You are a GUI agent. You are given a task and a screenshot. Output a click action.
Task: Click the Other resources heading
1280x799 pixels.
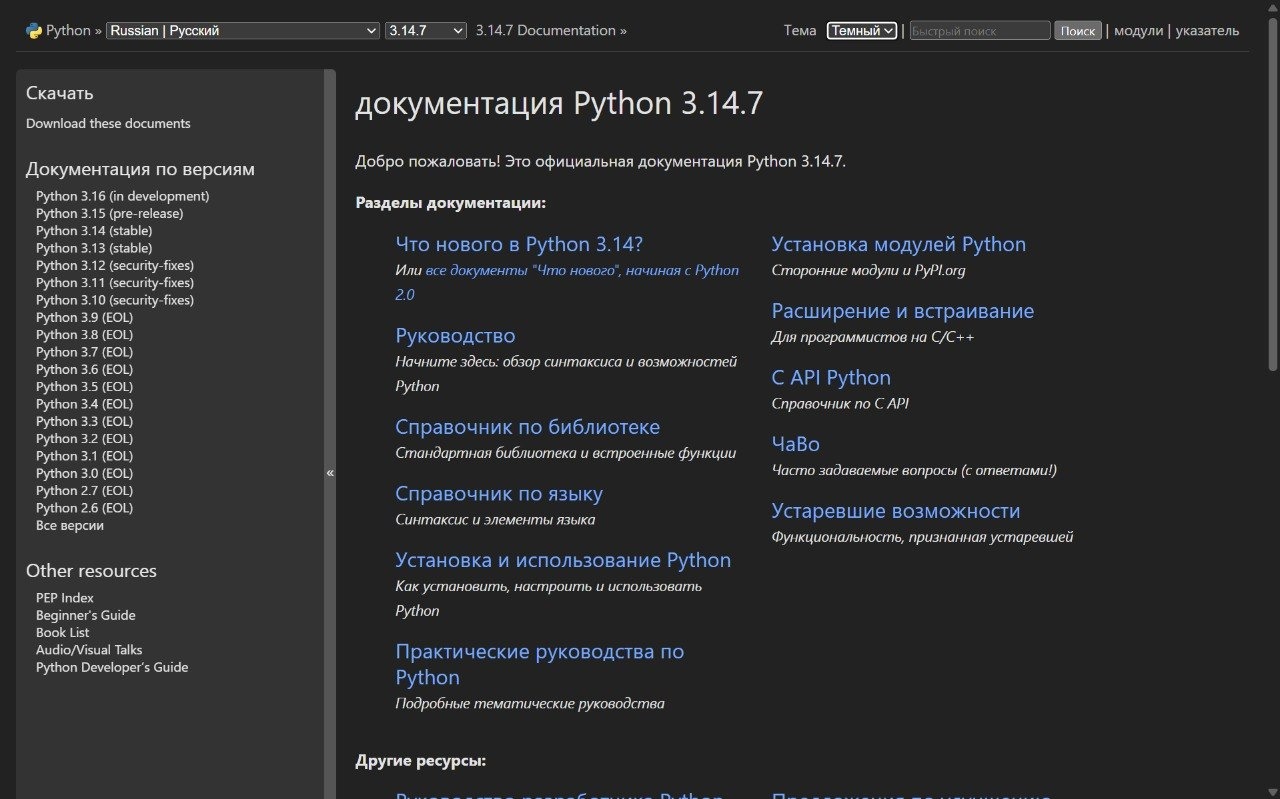coord(91,571)
